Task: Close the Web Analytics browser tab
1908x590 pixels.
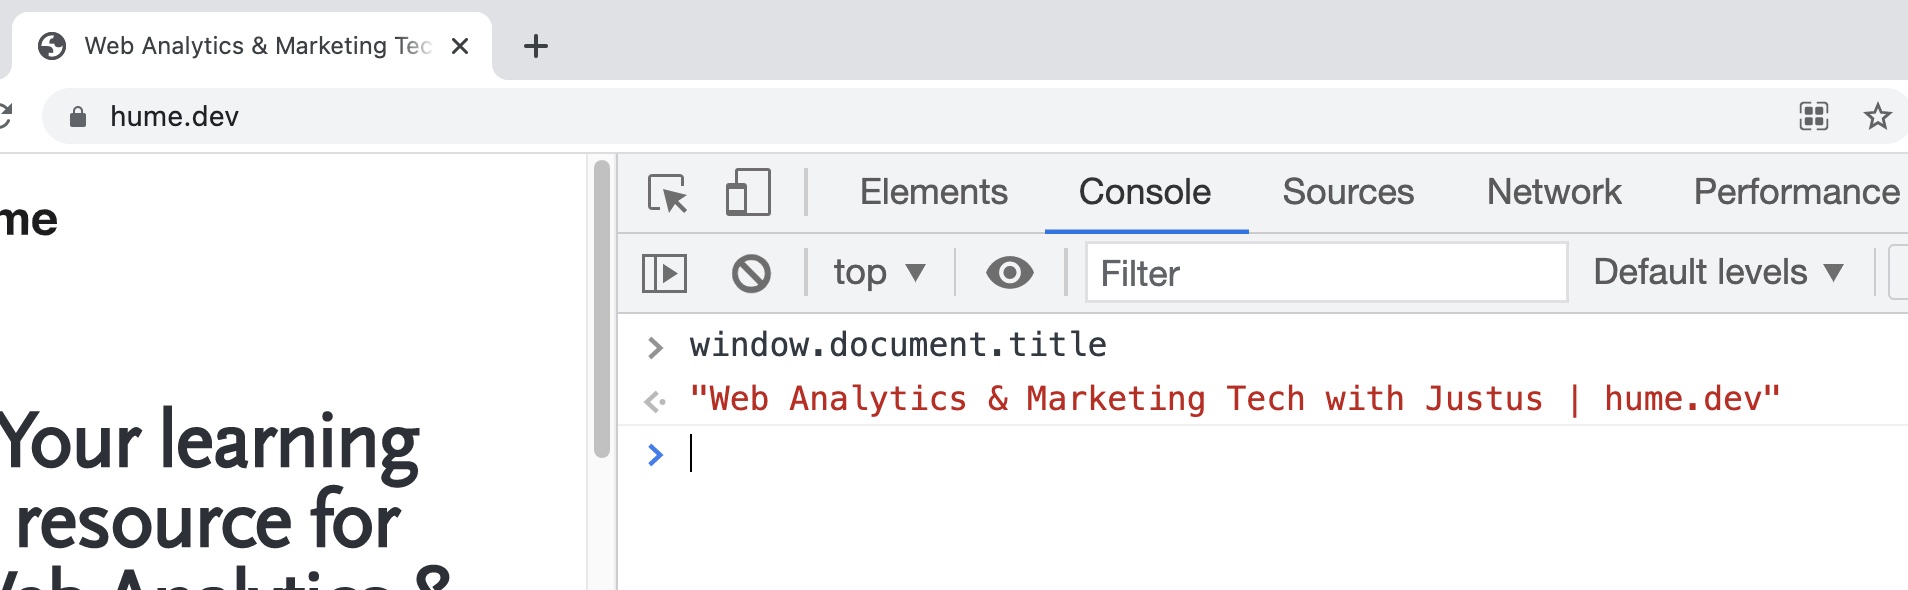Action: pyautogui.click(x=460, y=46)
